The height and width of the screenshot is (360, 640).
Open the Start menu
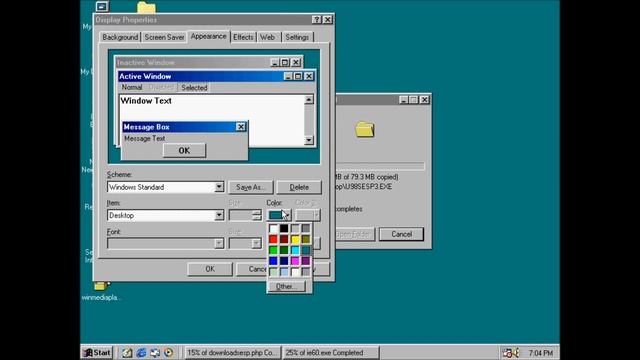pyautogui.click(x=97, y=353)
